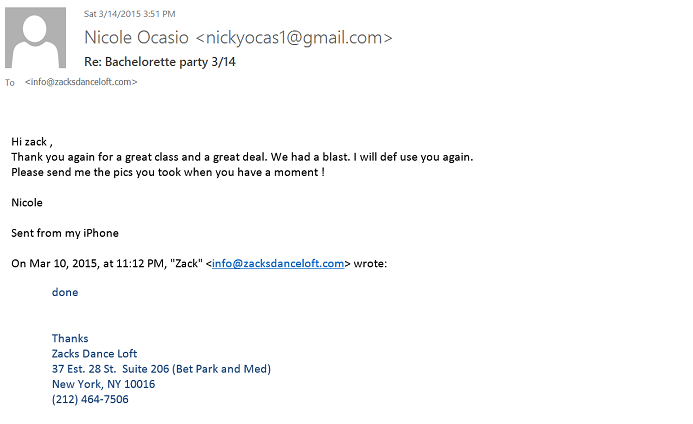
Task: Click the street address '37 Est. 28 St.' line
Action: pos(161,369)
